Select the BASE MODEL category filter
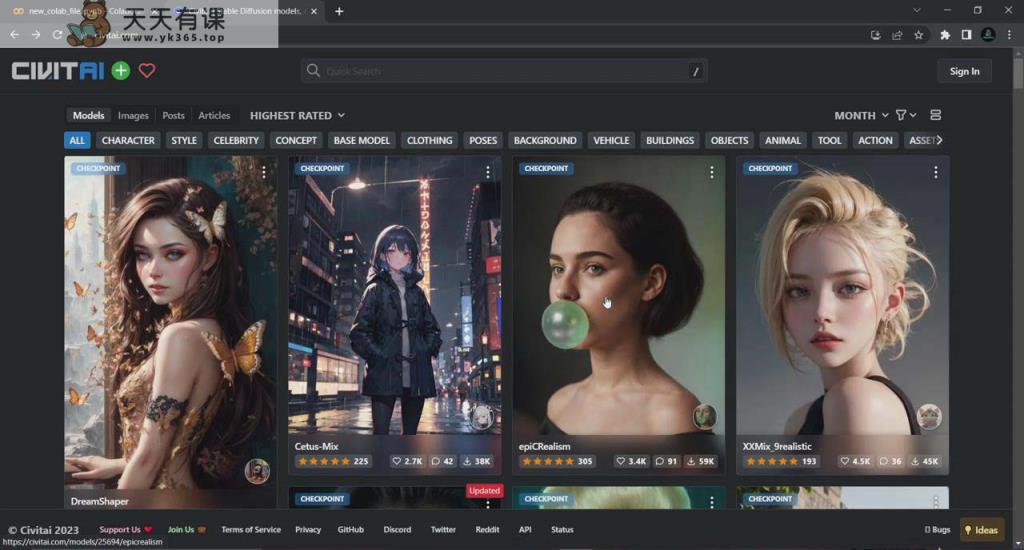The image size is (1024, 550). 362,140
